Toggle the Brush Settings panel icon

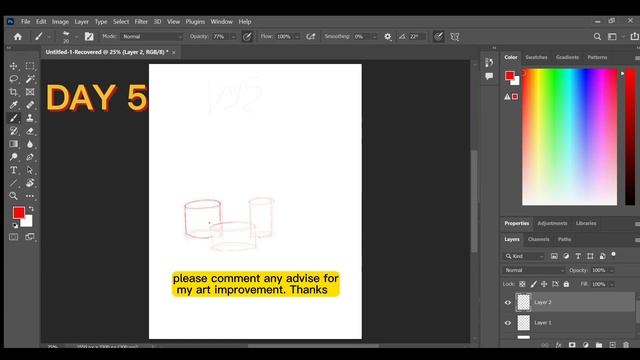(x=89, y=37)
